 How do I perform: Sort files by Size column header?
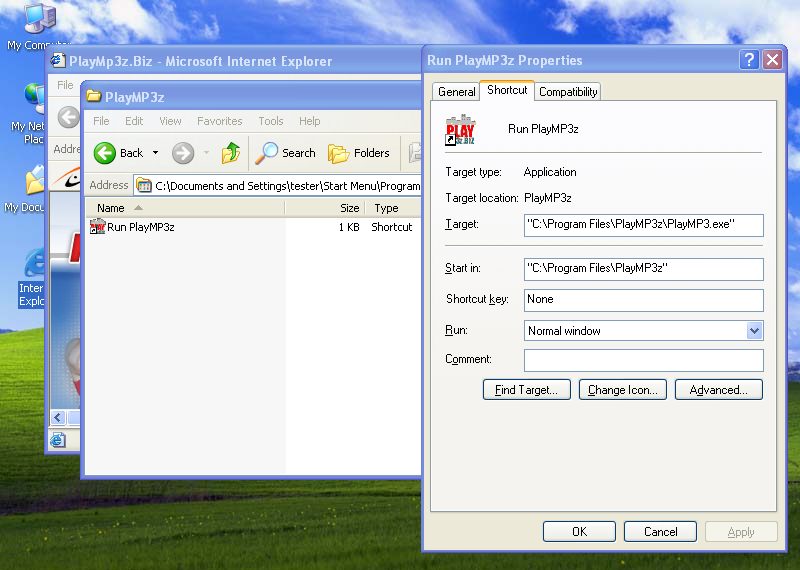[325, 208]
